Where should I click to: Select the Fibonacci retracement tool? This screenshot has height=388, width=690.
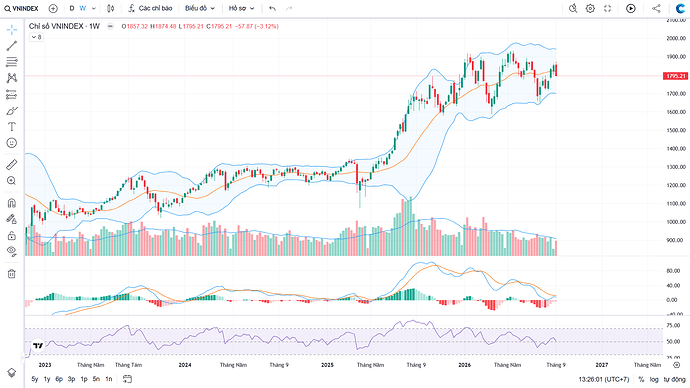[12, 62]
